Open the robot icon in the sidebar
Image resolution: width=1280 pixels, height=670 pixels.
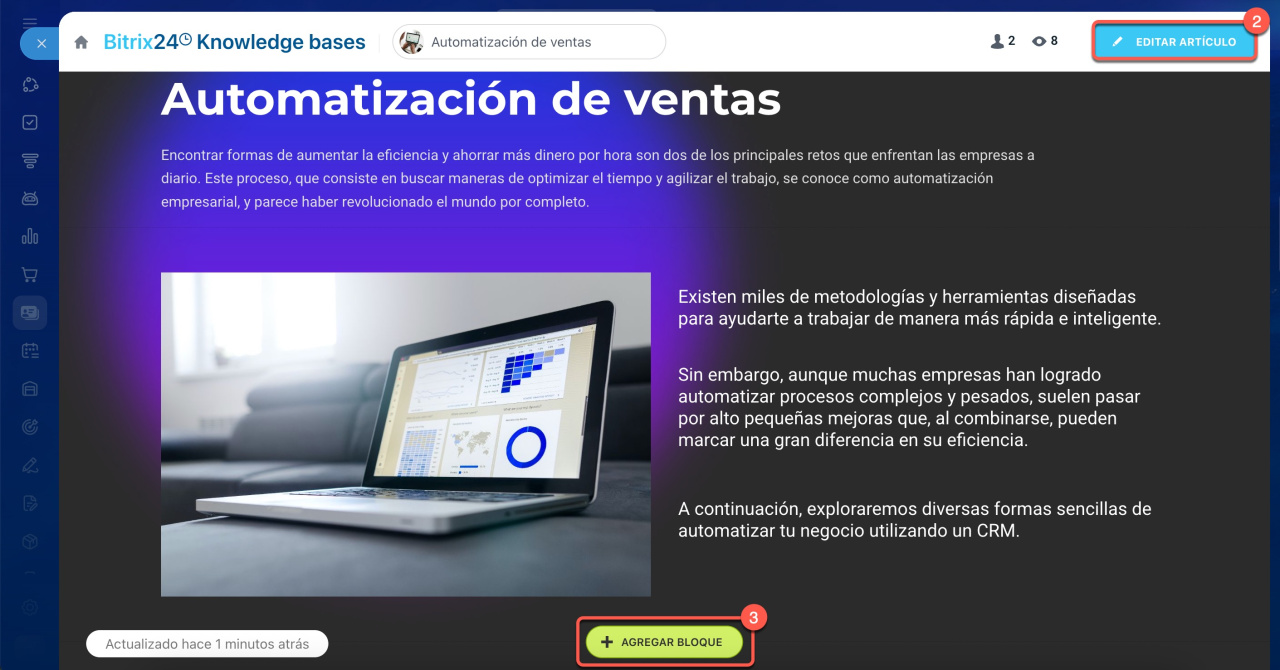point(30,198)
